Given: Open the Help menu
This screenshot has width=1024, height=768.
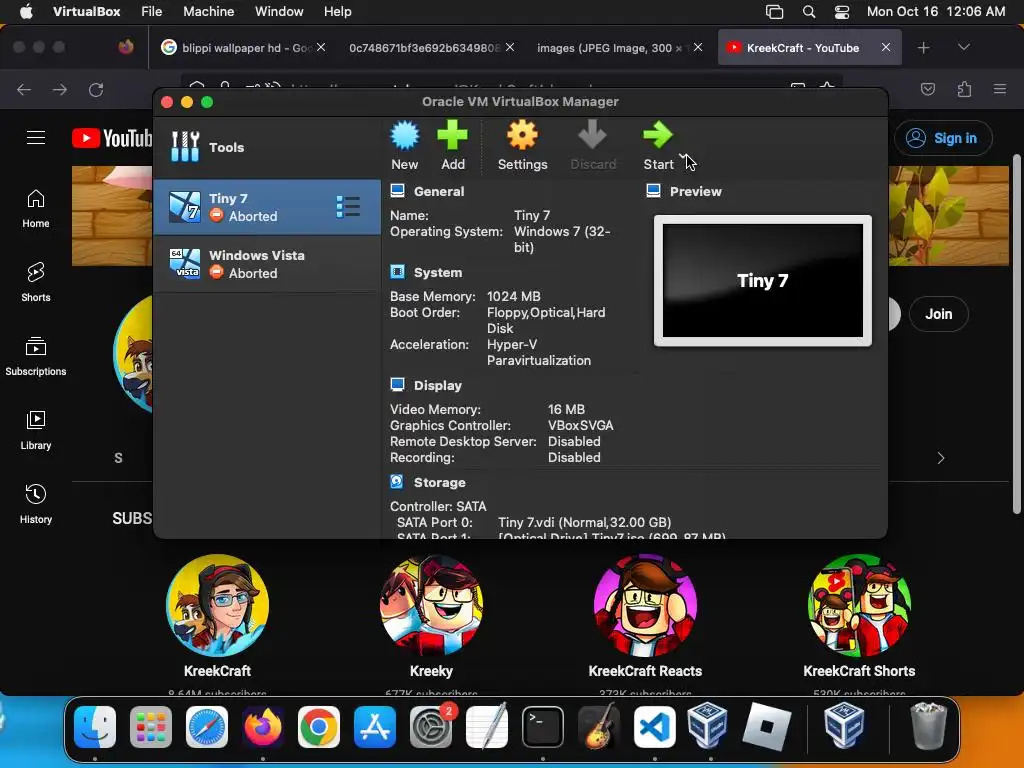Looking at the screenshot, I should click(x=338, y=12).
